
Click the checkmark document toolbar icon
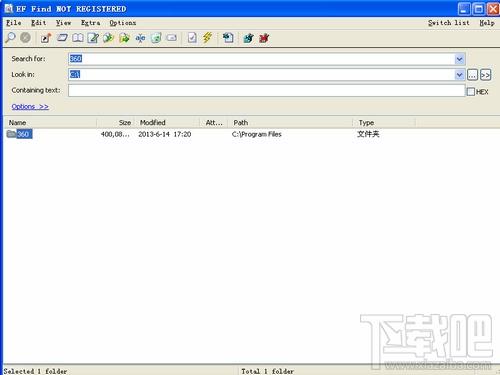(x=192, y=38)
